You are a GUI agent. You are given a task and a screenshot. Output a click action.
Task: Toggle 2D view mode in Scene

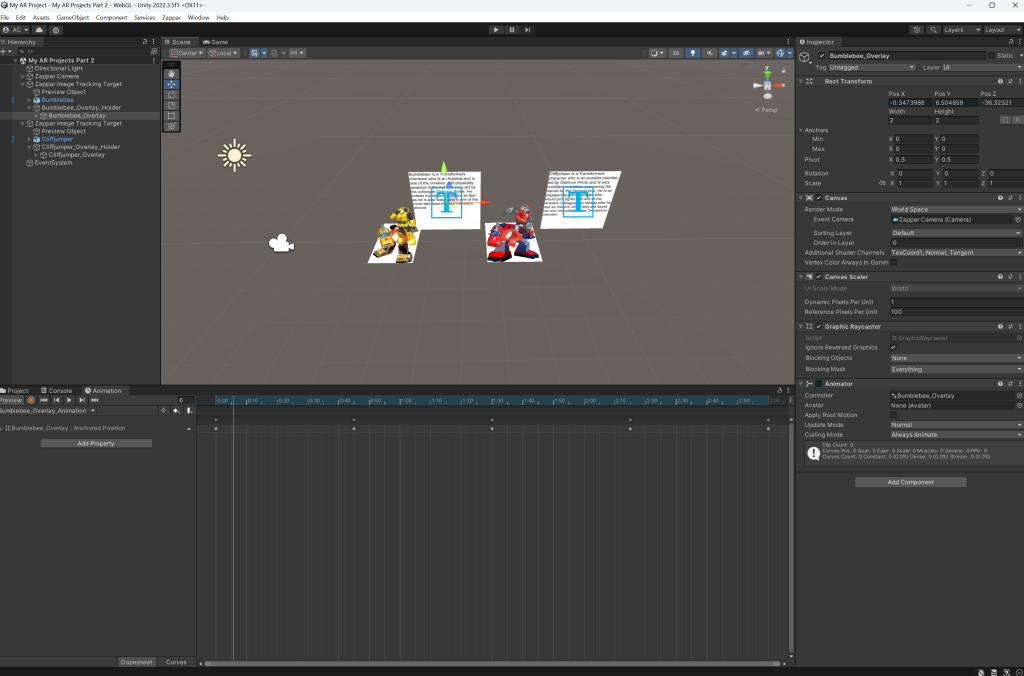point(676,53)
